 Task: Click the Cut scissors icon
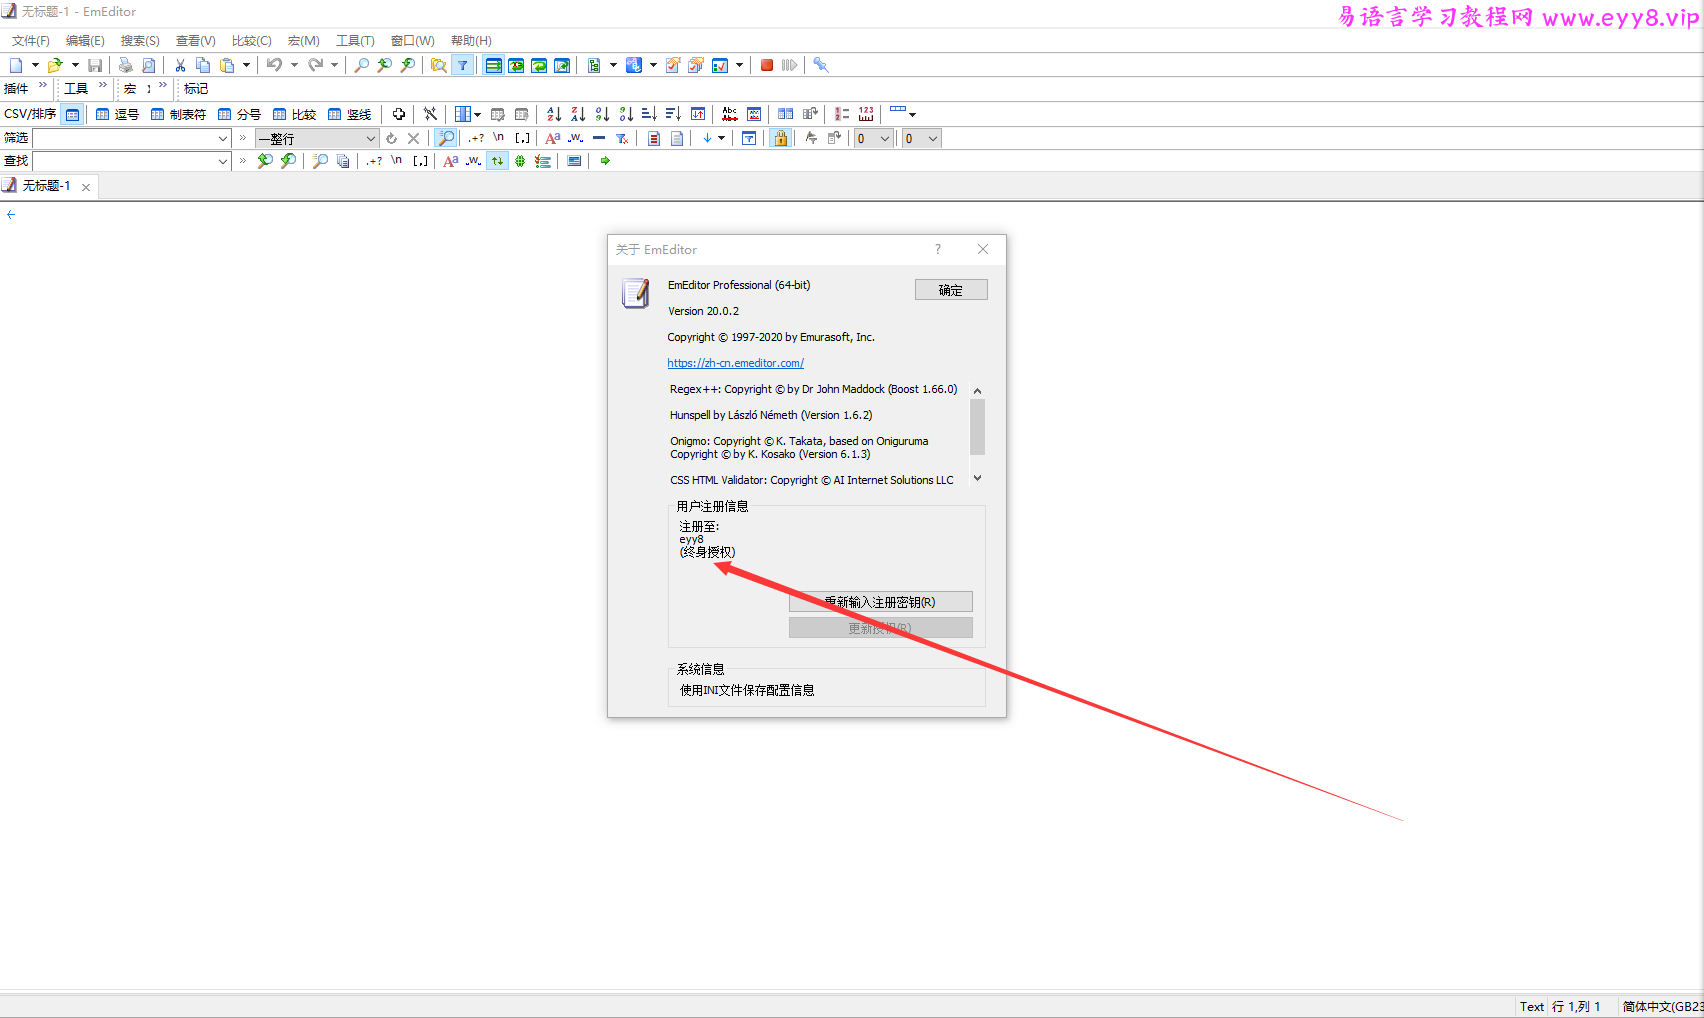(180, 65)
